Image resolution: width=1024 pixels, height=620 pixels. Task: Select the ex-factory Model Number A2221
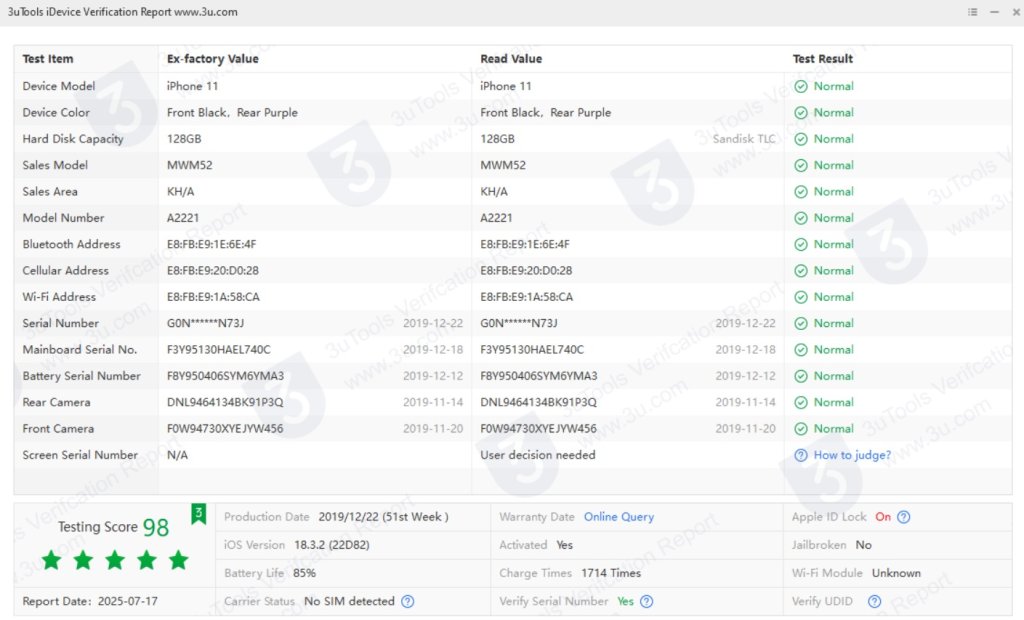pyautogui.click(x=182, y=218)
